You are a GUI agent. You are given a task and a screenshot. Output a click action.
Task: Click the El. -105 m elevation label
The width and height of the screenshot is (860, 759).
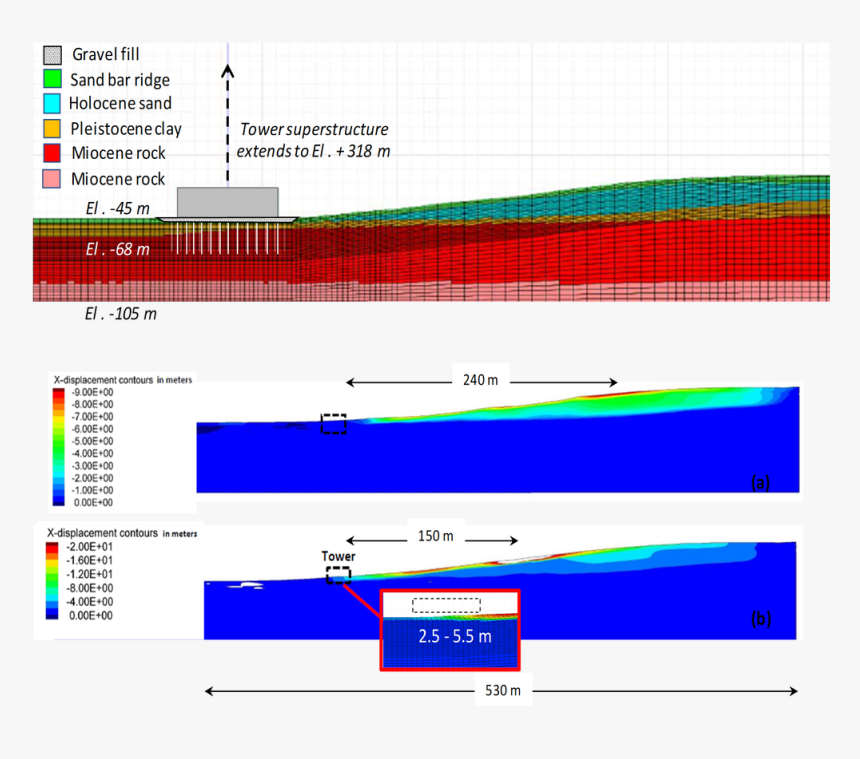[x=120, y=314]
